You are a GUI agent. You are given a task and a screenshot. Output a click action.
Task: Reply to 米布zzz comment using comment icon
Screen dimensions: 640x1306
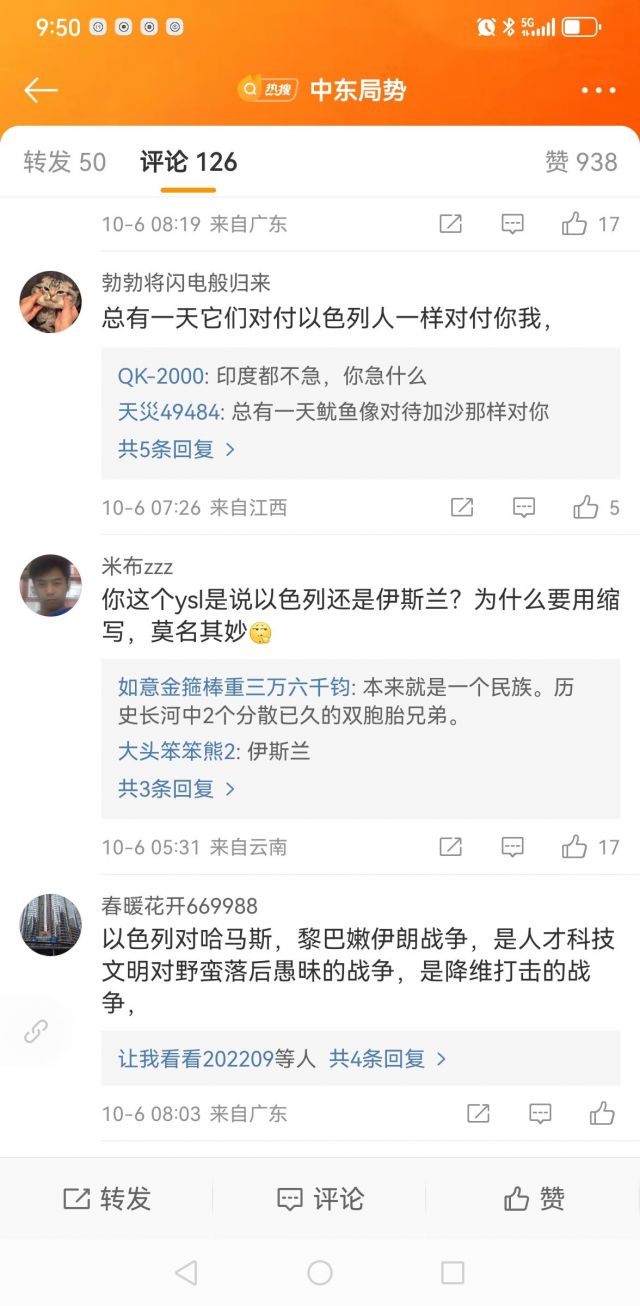coord(512,847)
